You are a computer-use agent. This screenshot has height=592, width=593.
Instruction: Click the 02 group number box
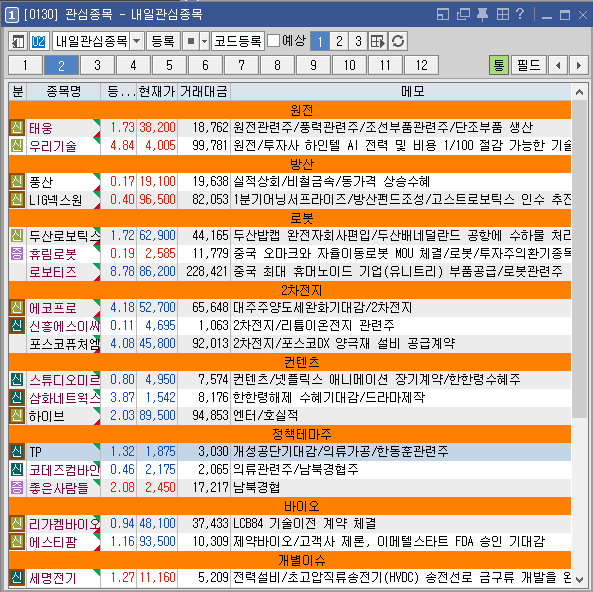(39, 41)
